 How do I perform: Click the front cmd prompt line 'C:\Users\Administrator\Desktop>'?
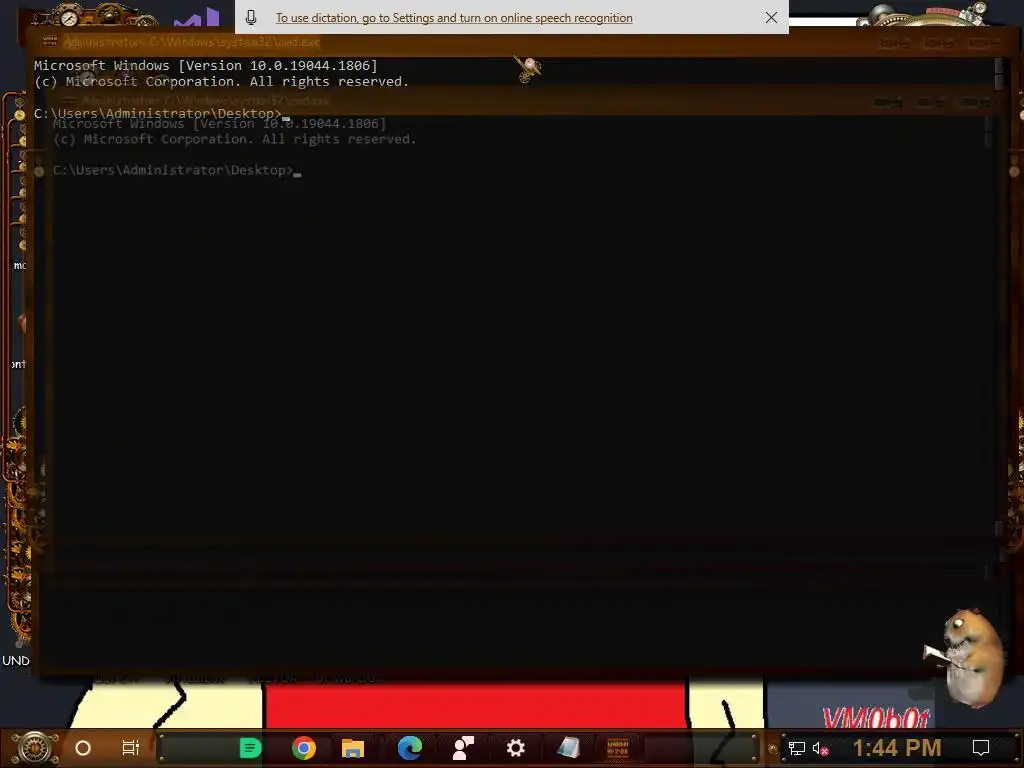click(x=157, y=114)
